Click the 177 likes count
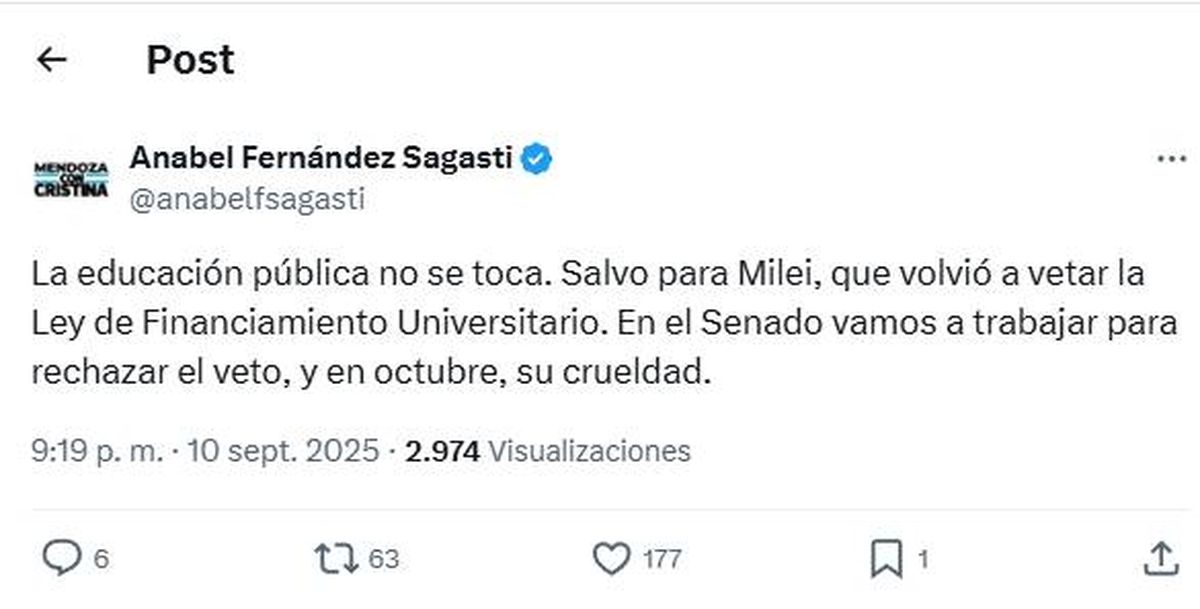1200x609 pixels. [662, 559]
